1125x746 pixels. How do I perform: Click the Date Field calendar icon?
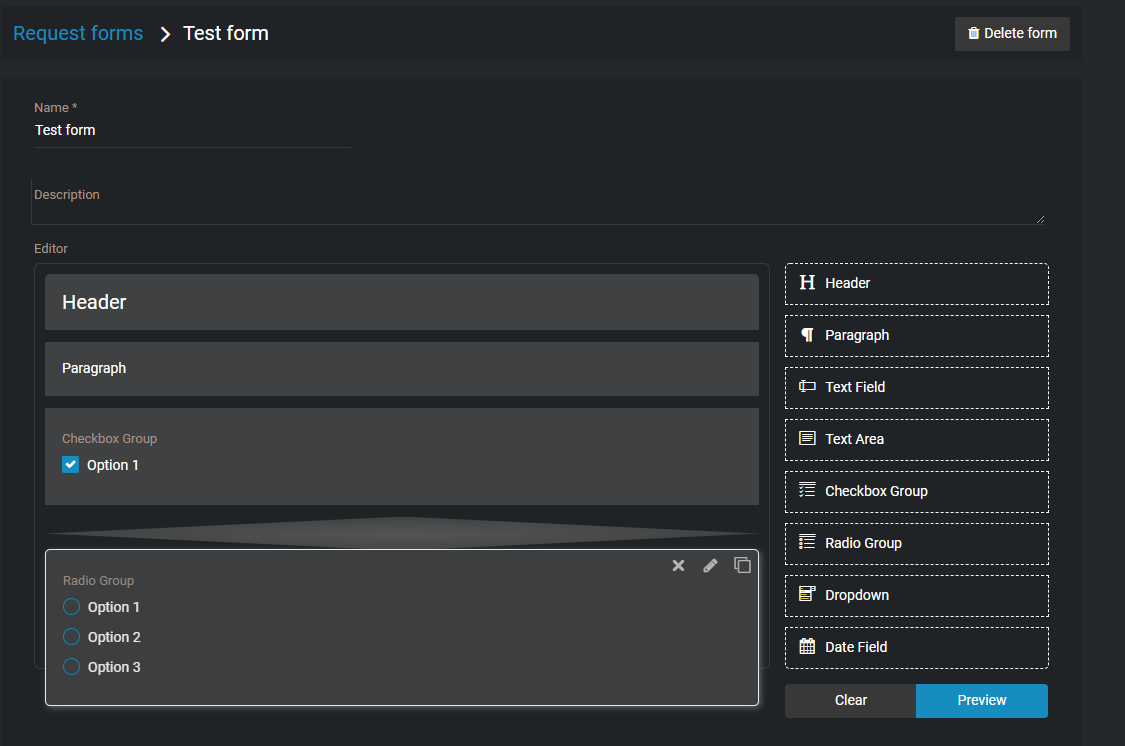click(807, 647)
